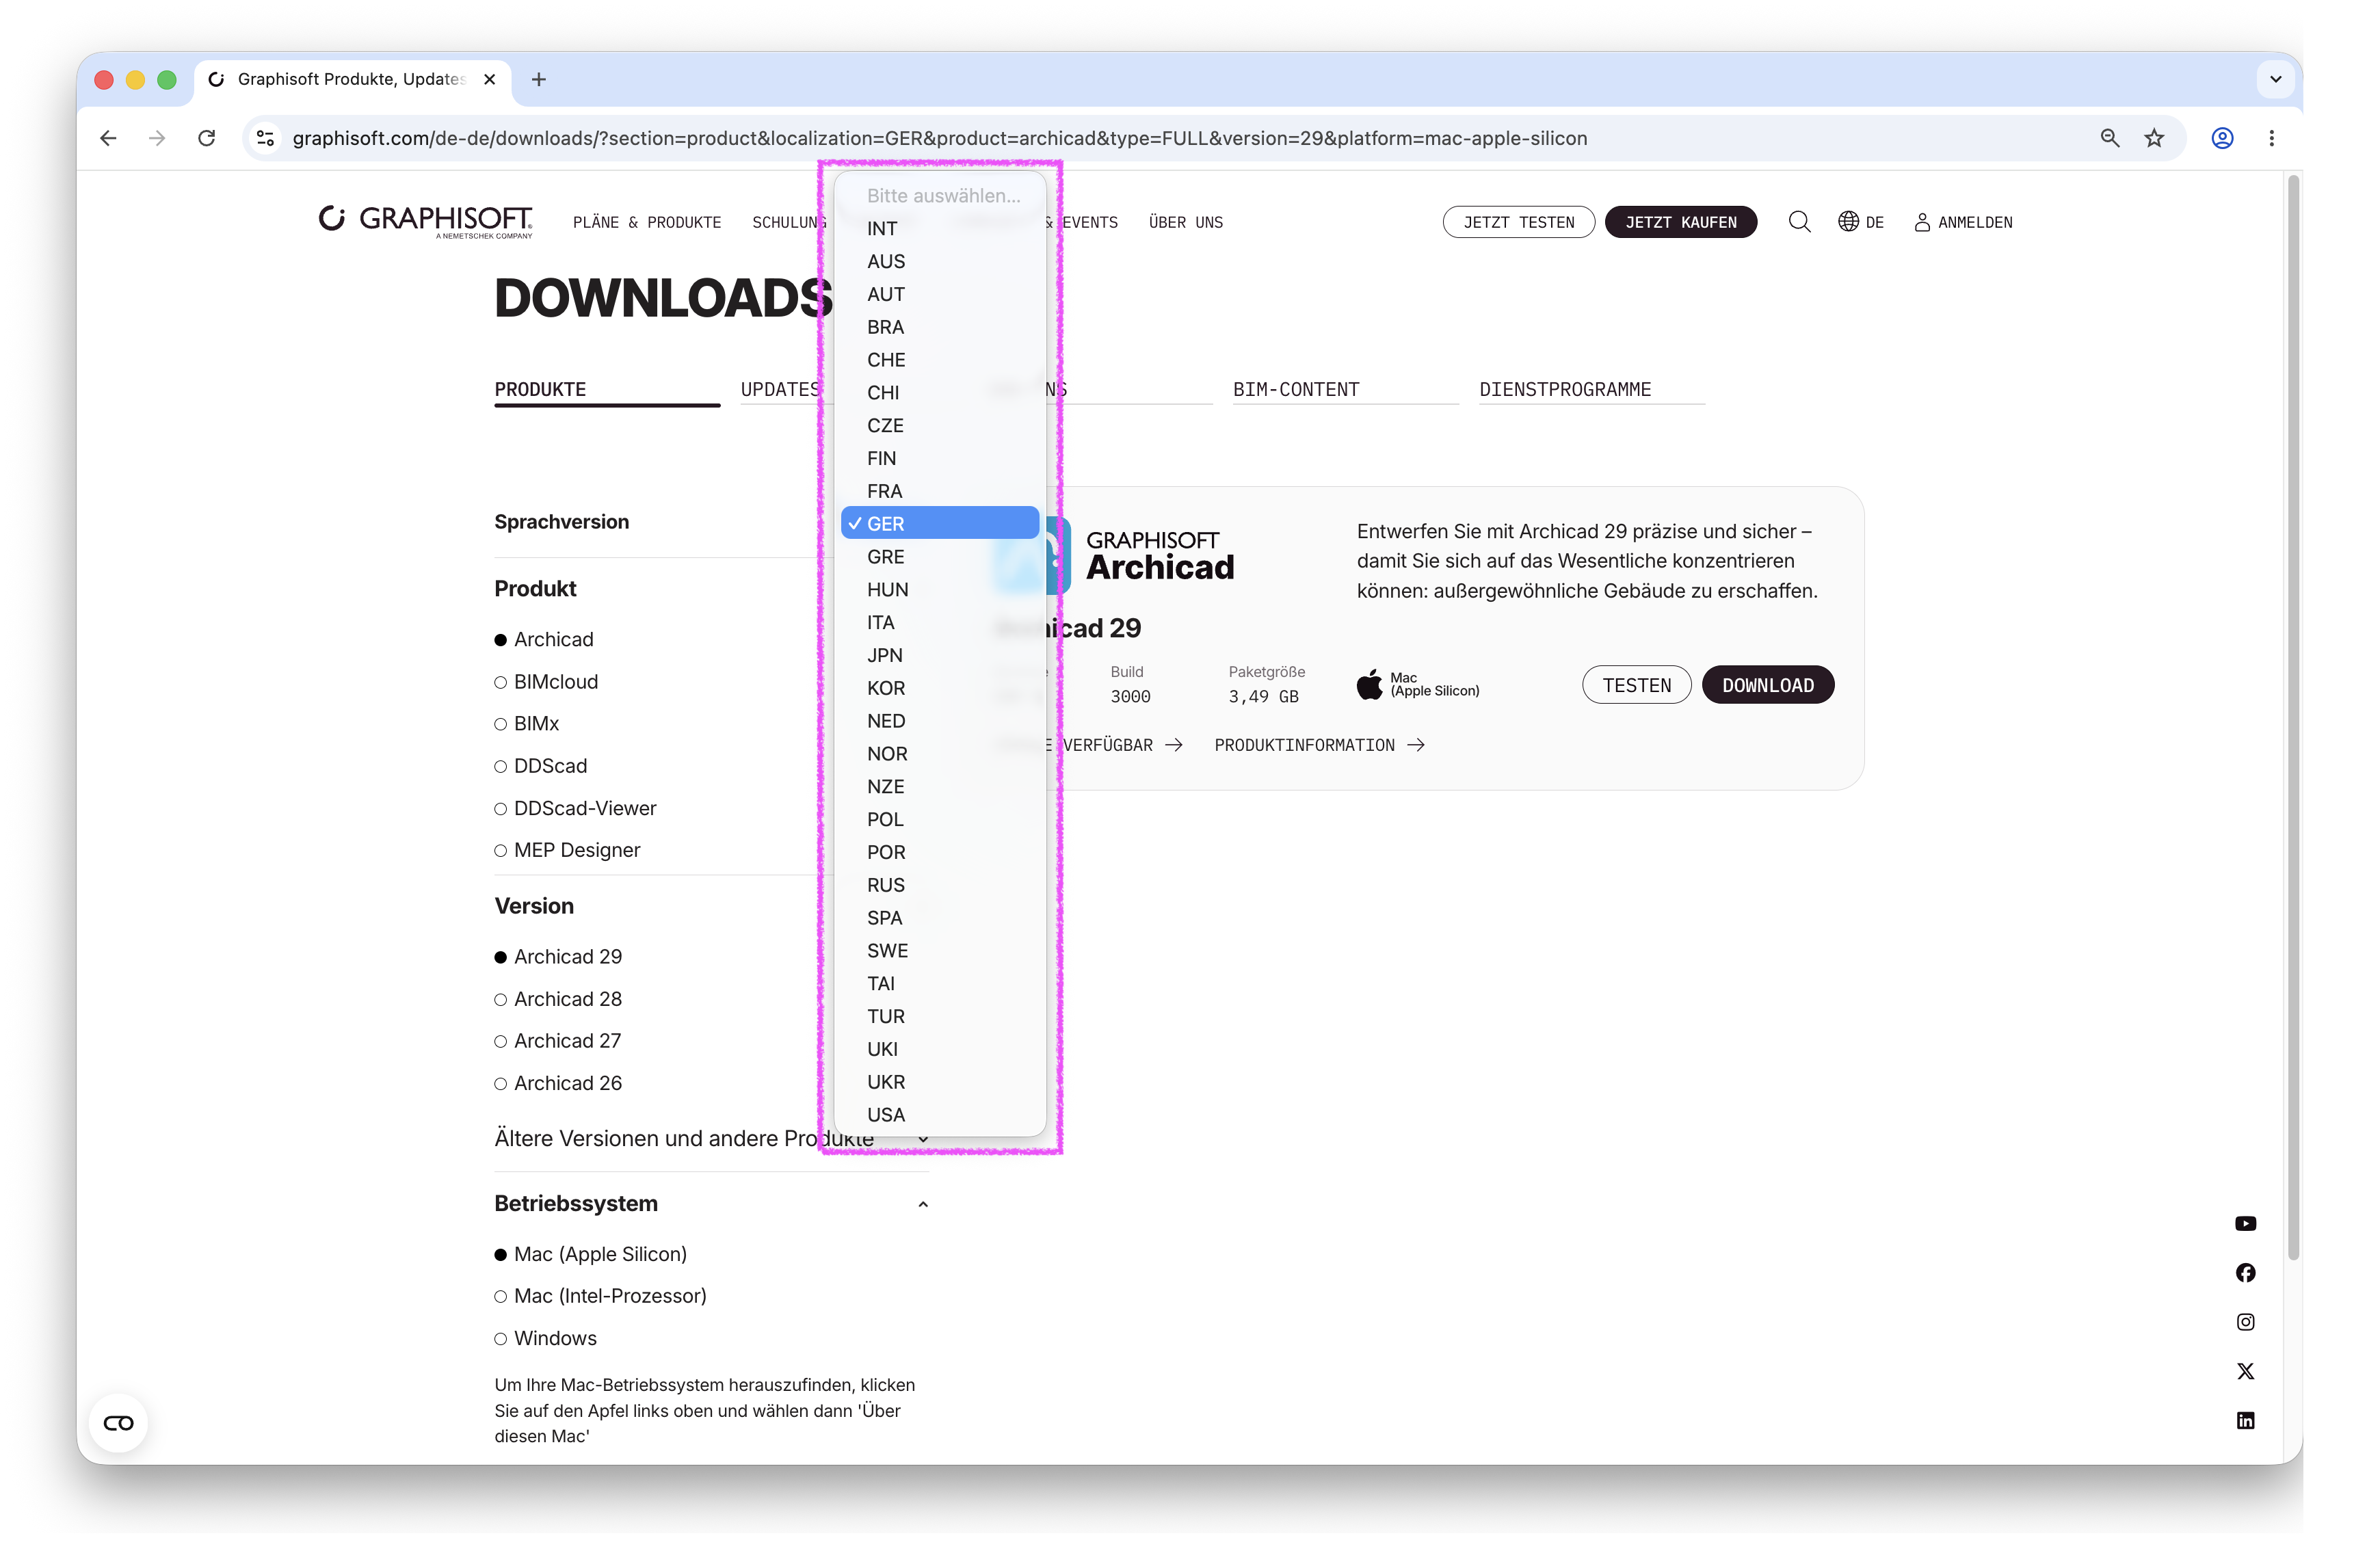Viewport: 2380px width, 1566px height.
Task: Select JPN in the language dropdown
Action: (x=940, y=655)
